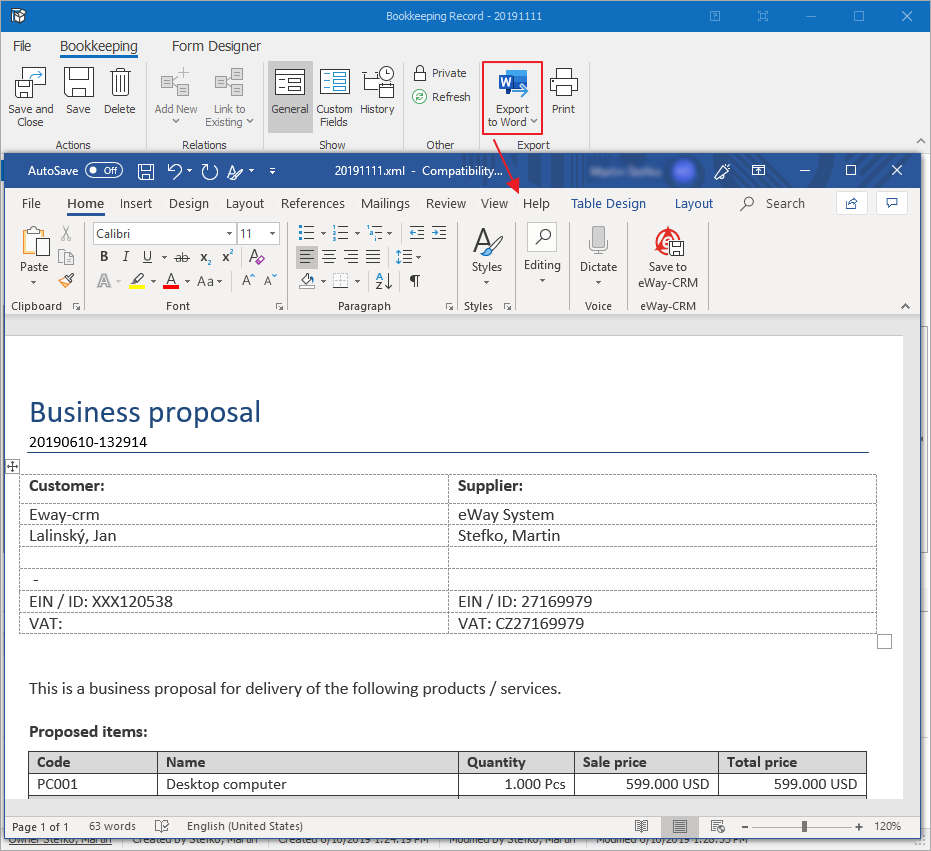Switch to Word Insert tab
This screenshot has width=931, height=851.
click(x=135, y=204)
